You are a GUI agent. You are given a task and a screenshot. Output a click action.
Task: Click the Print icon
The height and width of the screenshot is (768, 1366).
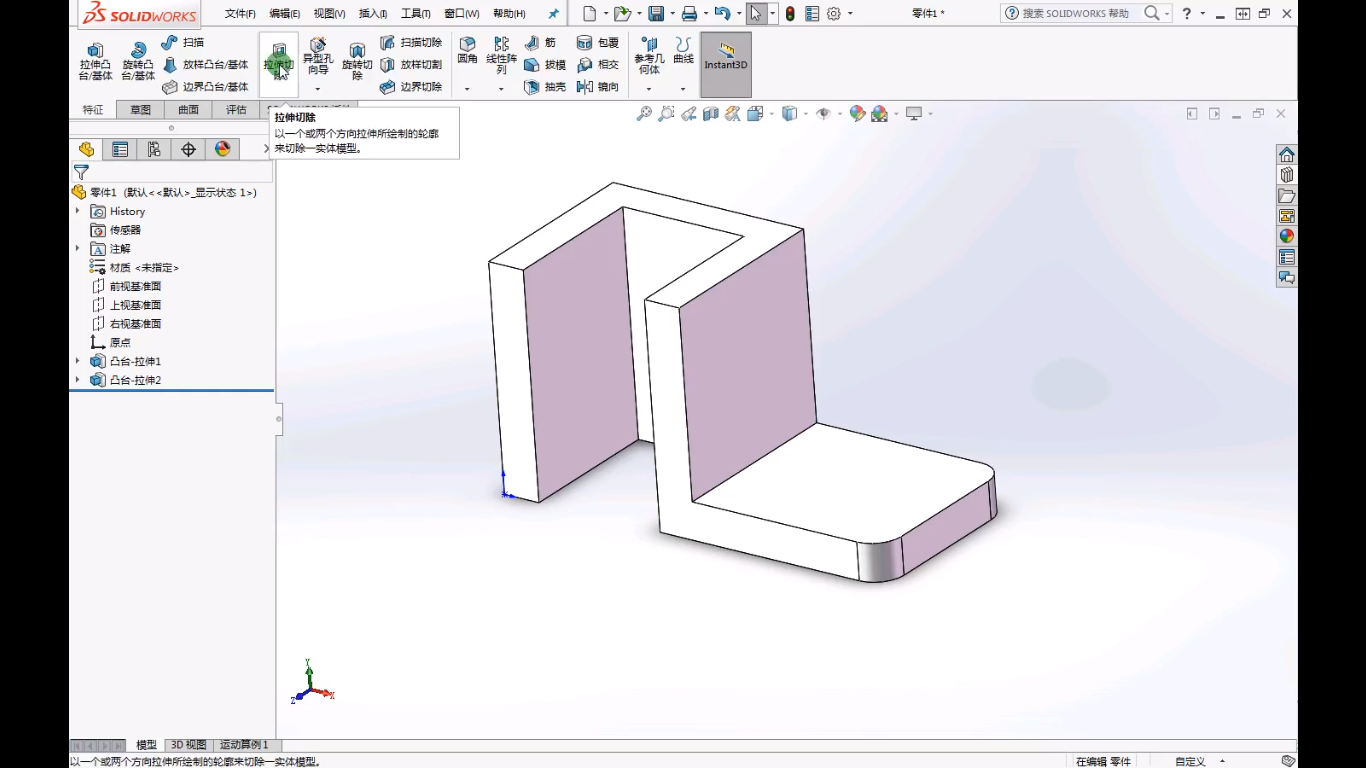point(689,13)
